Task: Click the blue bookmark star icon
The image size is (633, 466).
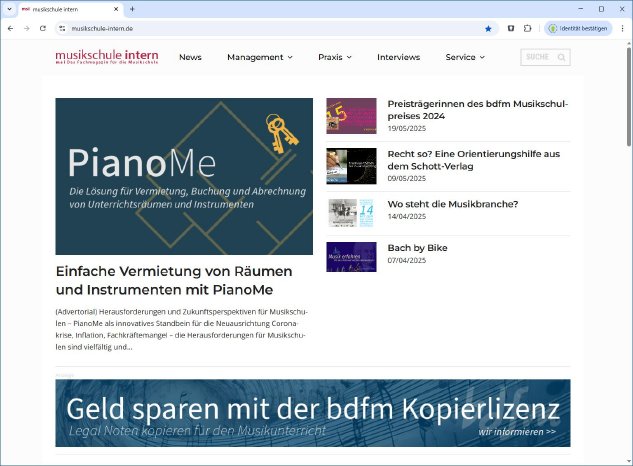Action: pyautogui.click(x=488, y=28)
